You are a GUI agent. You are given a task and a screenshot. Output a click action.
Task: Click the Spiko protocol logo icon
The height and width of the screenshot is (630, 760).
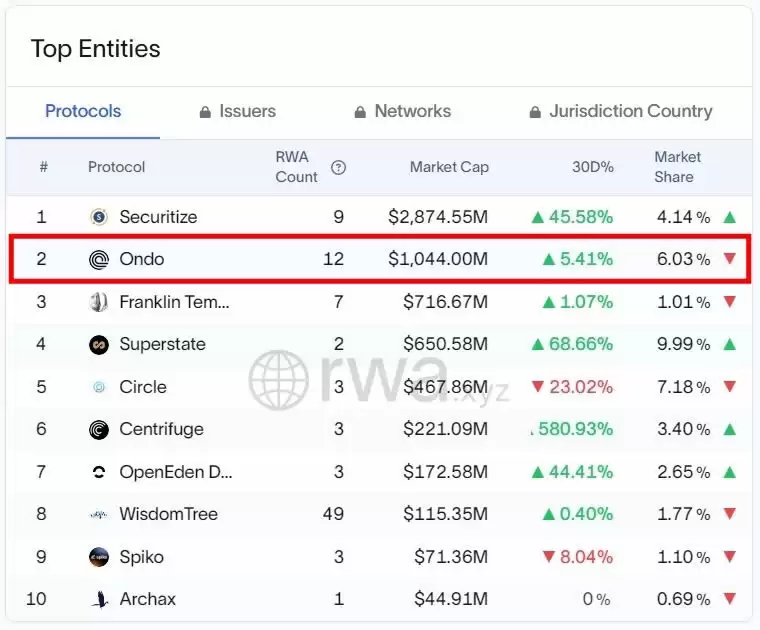(x=99, y=557)
